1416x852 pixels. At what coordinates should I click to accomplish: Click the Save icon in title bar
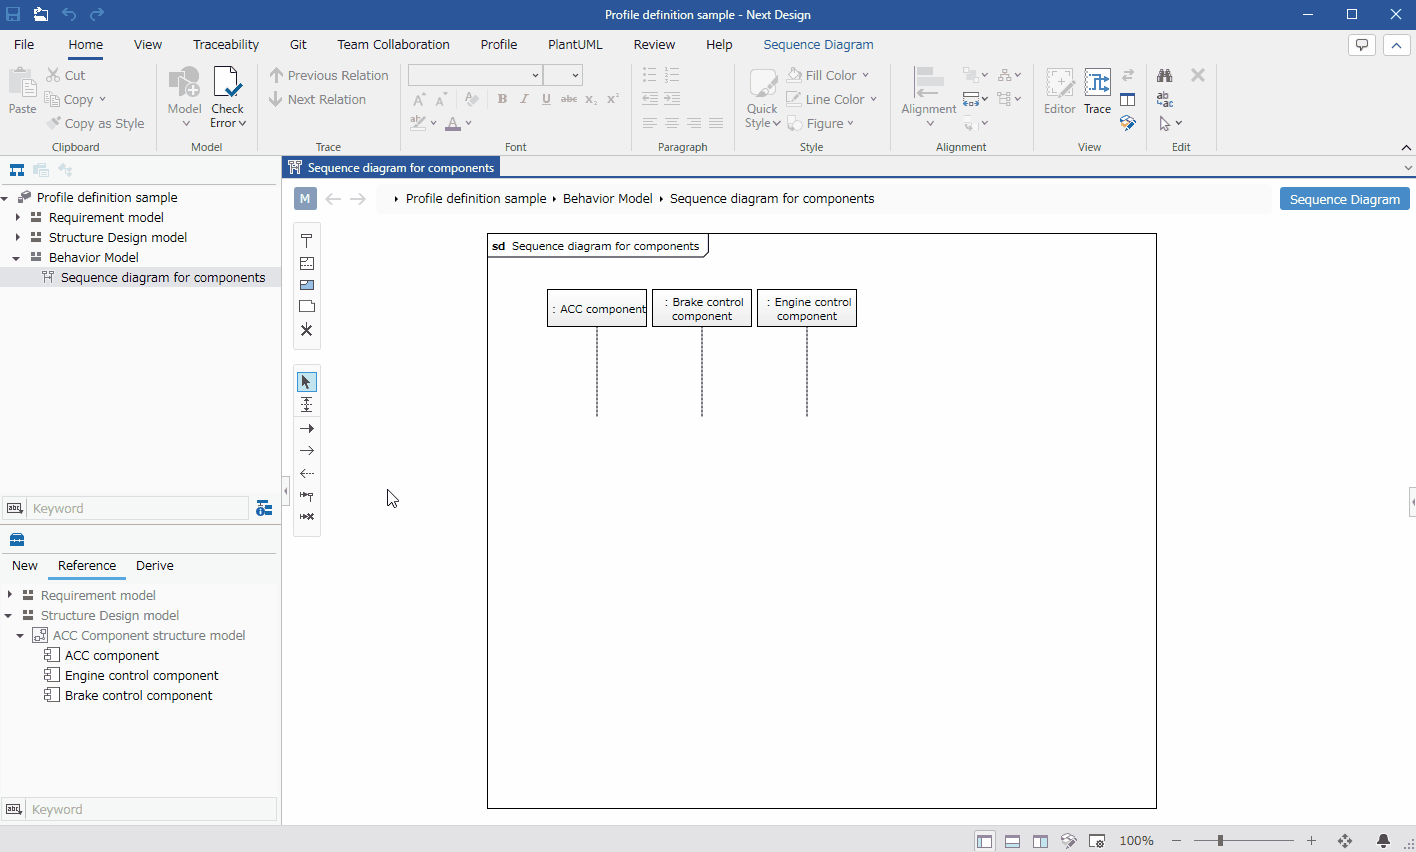coord(14,14)
